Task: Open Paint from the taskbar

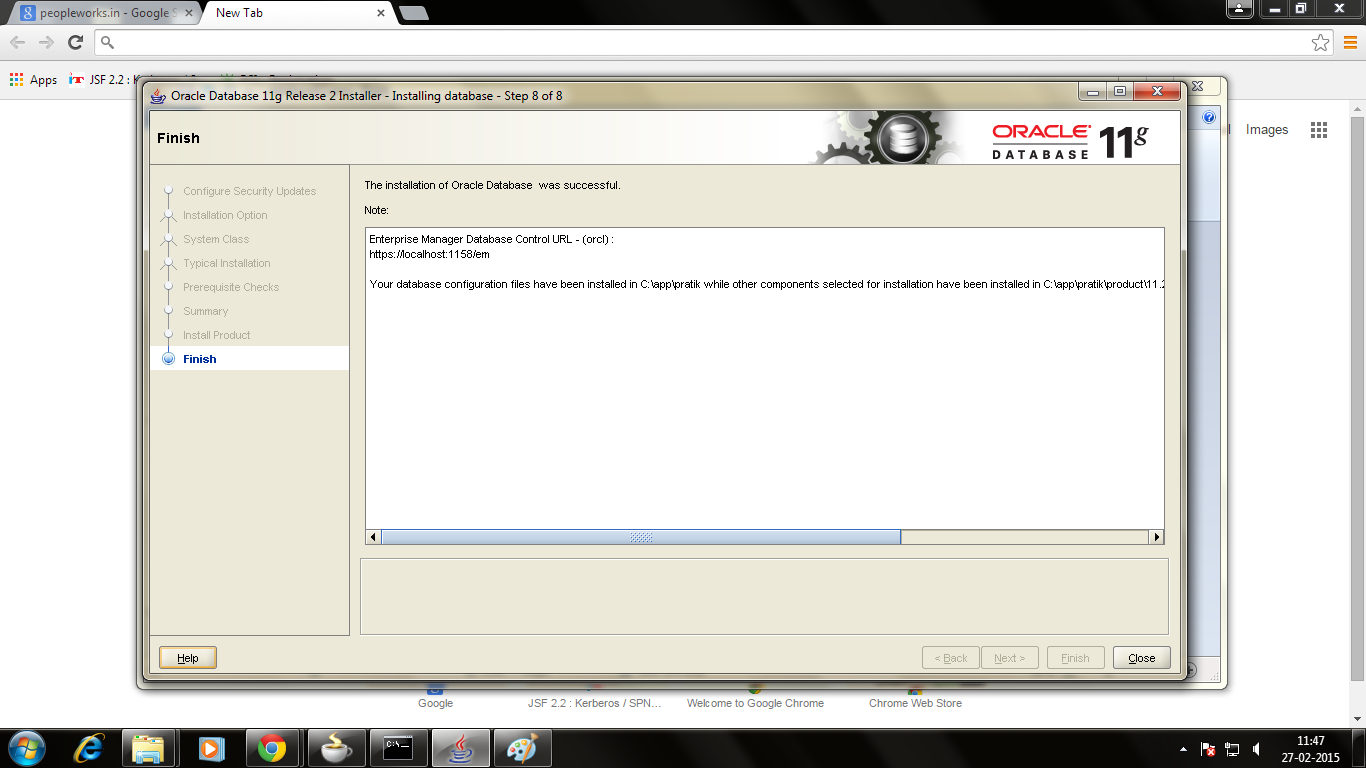Action: pos(523,748)
